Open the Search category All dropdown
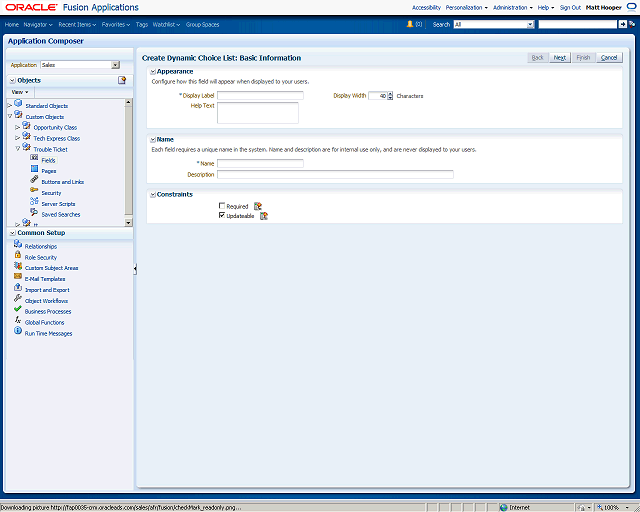The width and height of the screenshot is (640, 512). point(531,24)
